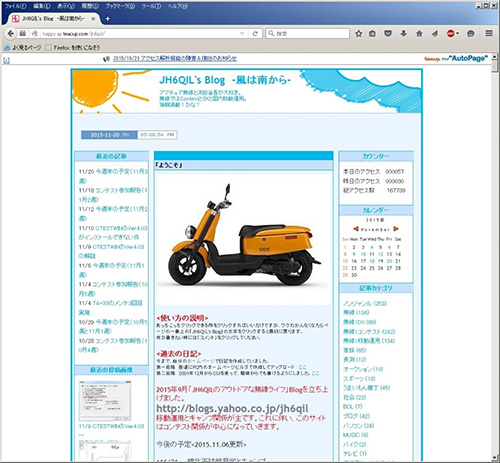Open the 編集 menu

(42, 6)
